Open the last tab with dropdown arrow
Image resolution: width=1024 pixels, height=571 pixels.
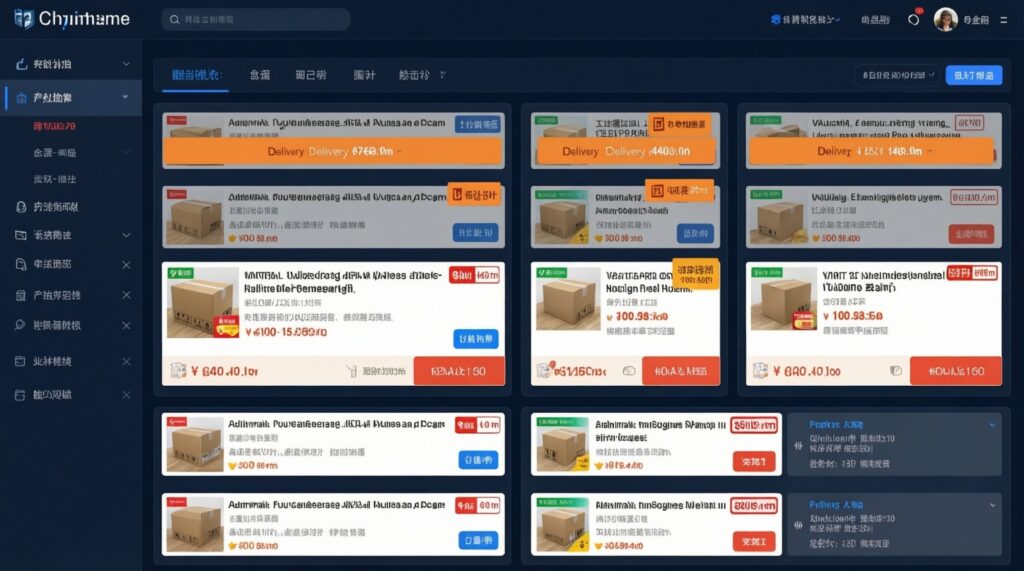click(421, 75)
